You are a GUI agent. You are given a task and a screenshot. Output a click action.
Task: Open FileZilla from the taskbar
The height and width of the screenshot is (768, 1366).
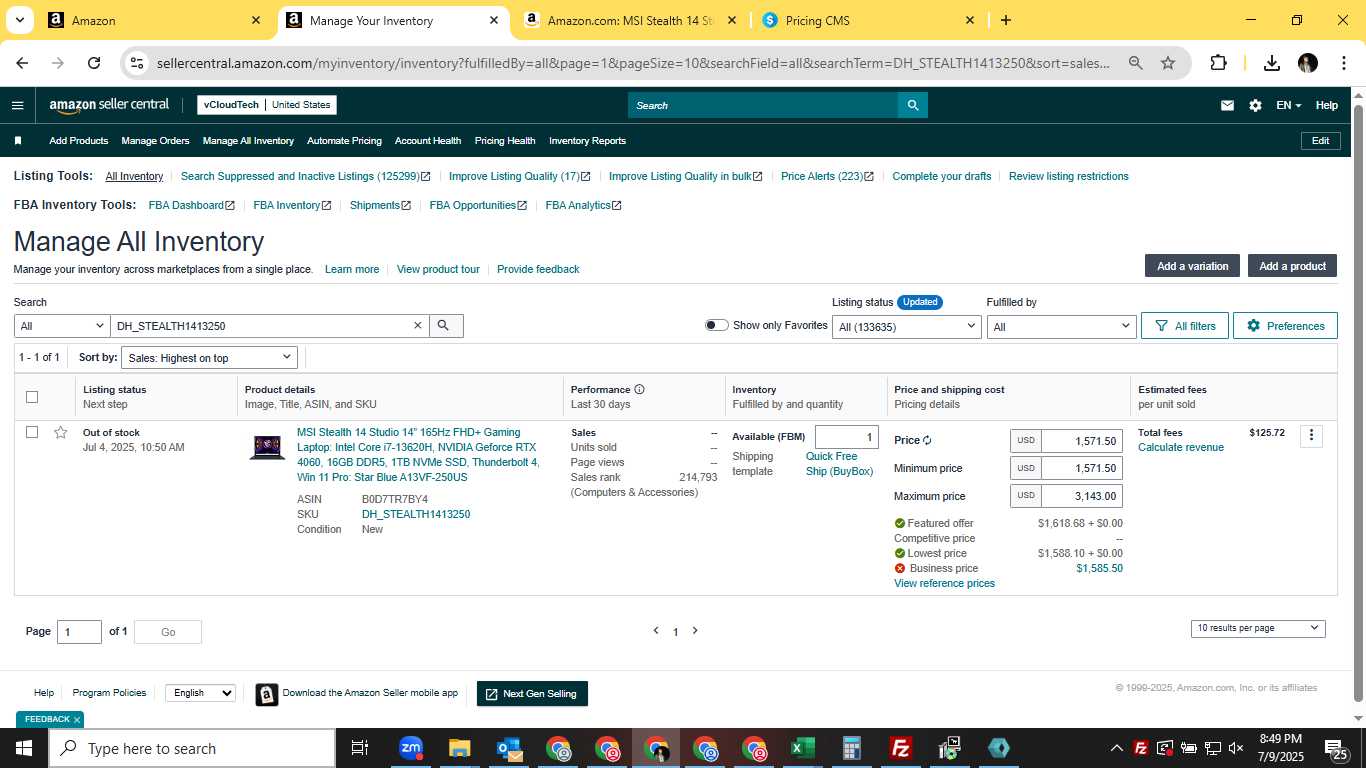coord(900,748)
